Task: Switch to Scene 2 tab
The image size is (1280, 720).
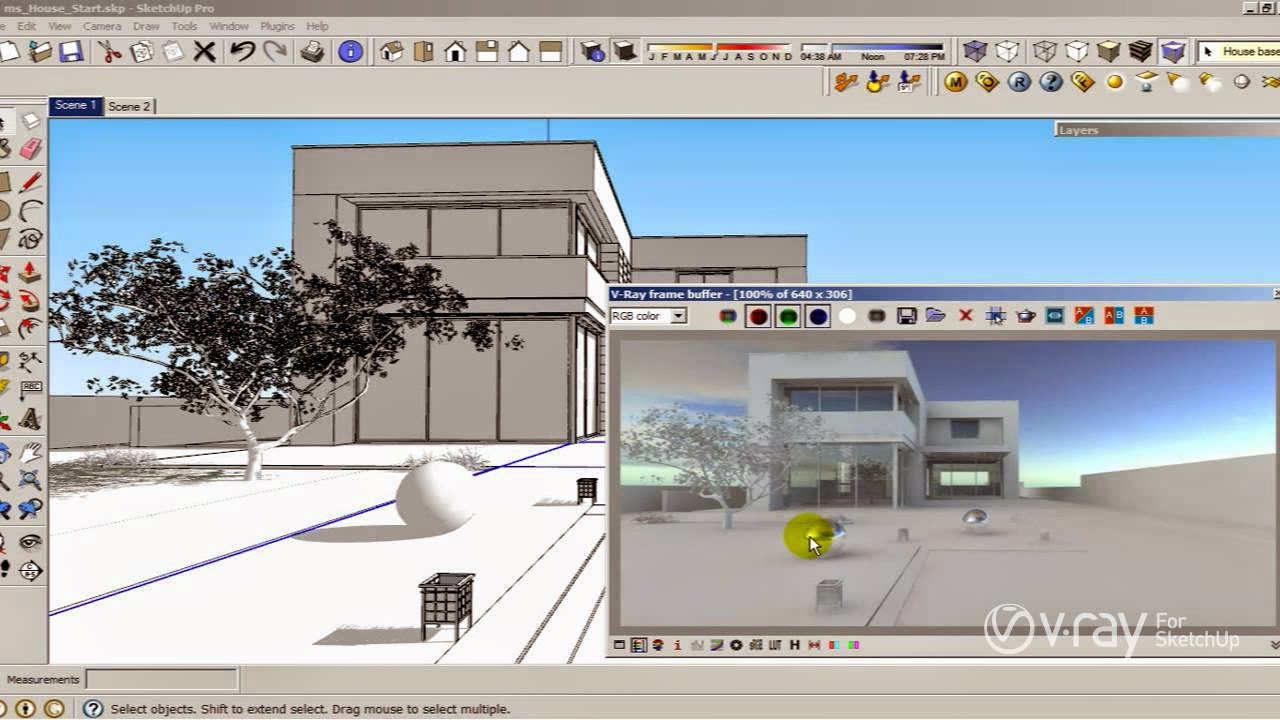Action: click(x=129, y=106)
